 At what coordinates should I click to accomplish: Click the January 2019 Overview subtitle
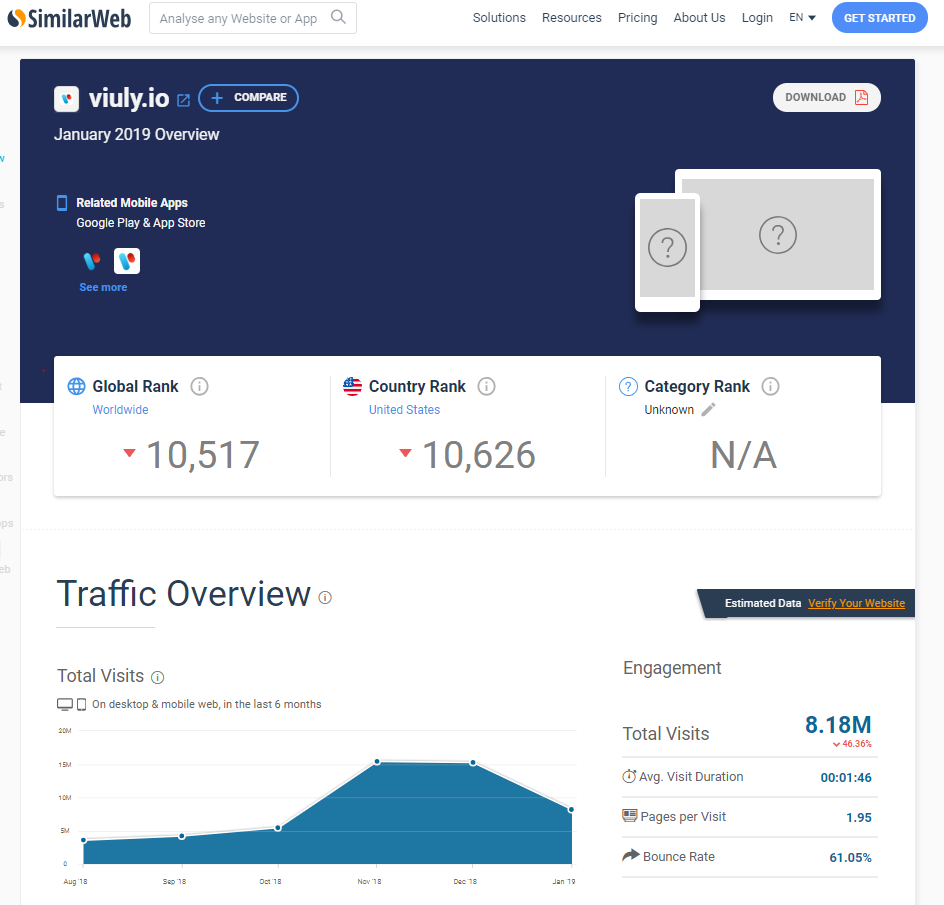(x=137, y=134)
